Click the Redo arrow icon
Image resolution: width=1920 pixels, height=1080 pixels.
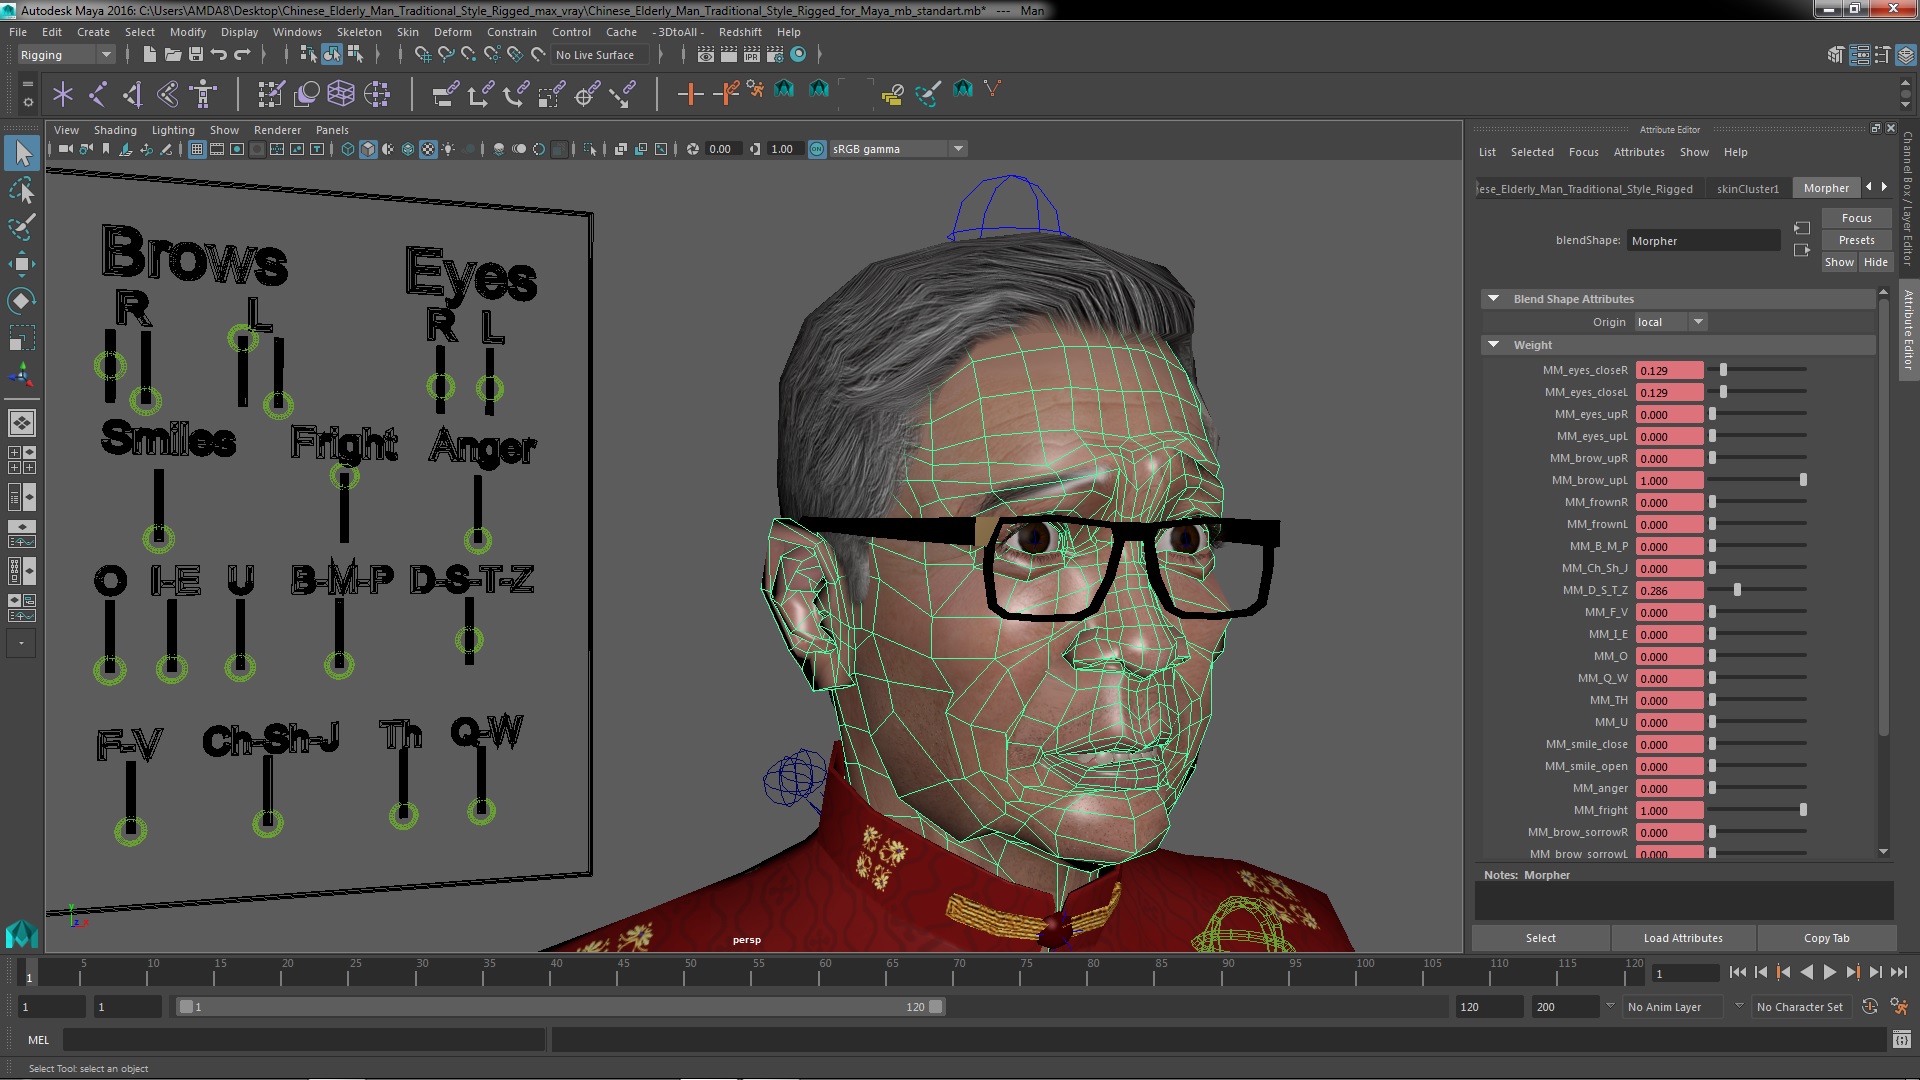click(242, 55)
